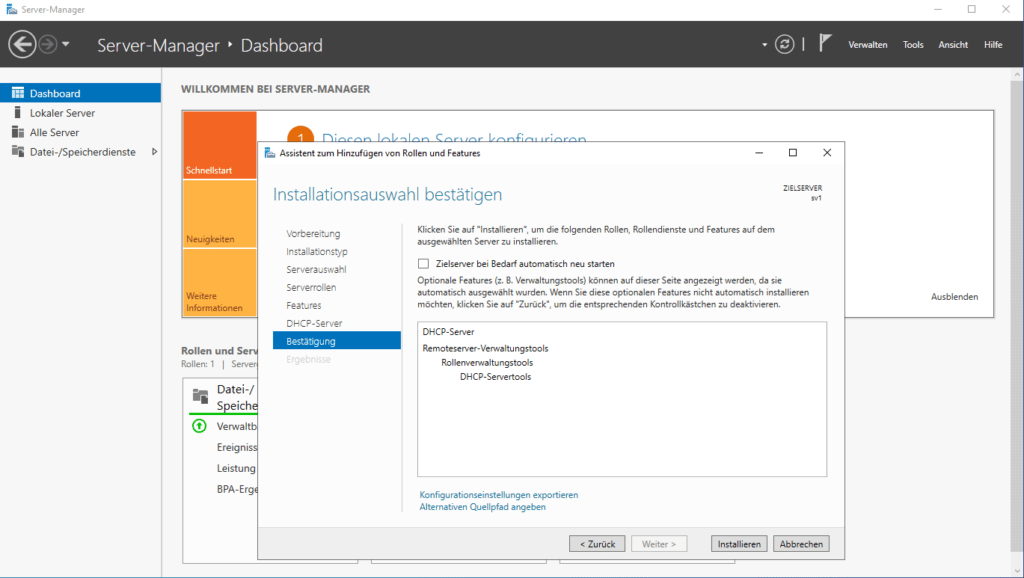
Task: Open the forward navigation dropdown arrow
Action: coord(65,44)
